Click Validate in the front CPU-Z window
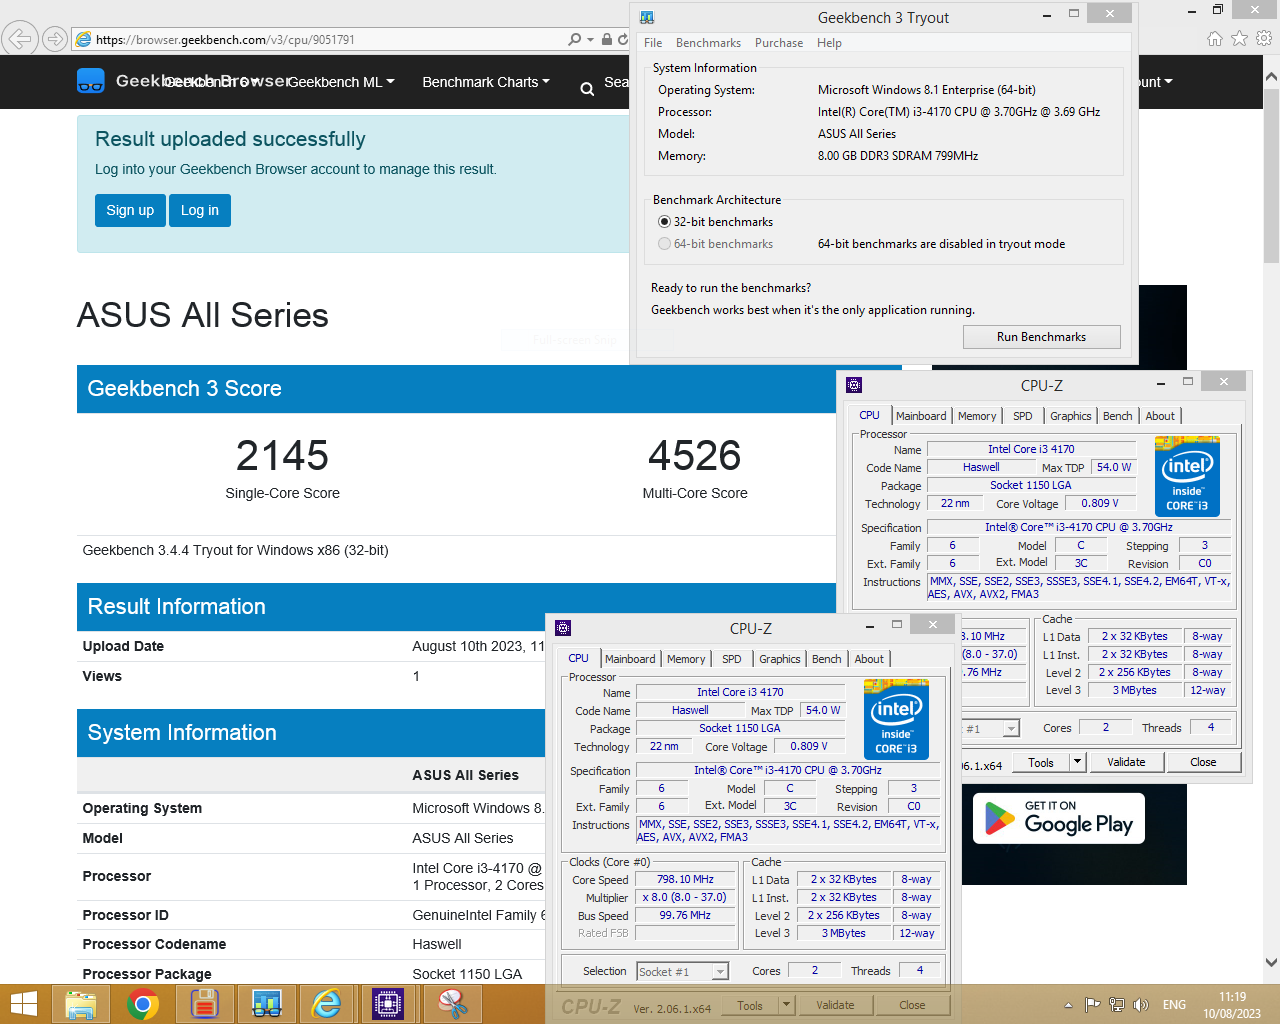This screenshot has width=1280, height=1024. [835, 1005]
